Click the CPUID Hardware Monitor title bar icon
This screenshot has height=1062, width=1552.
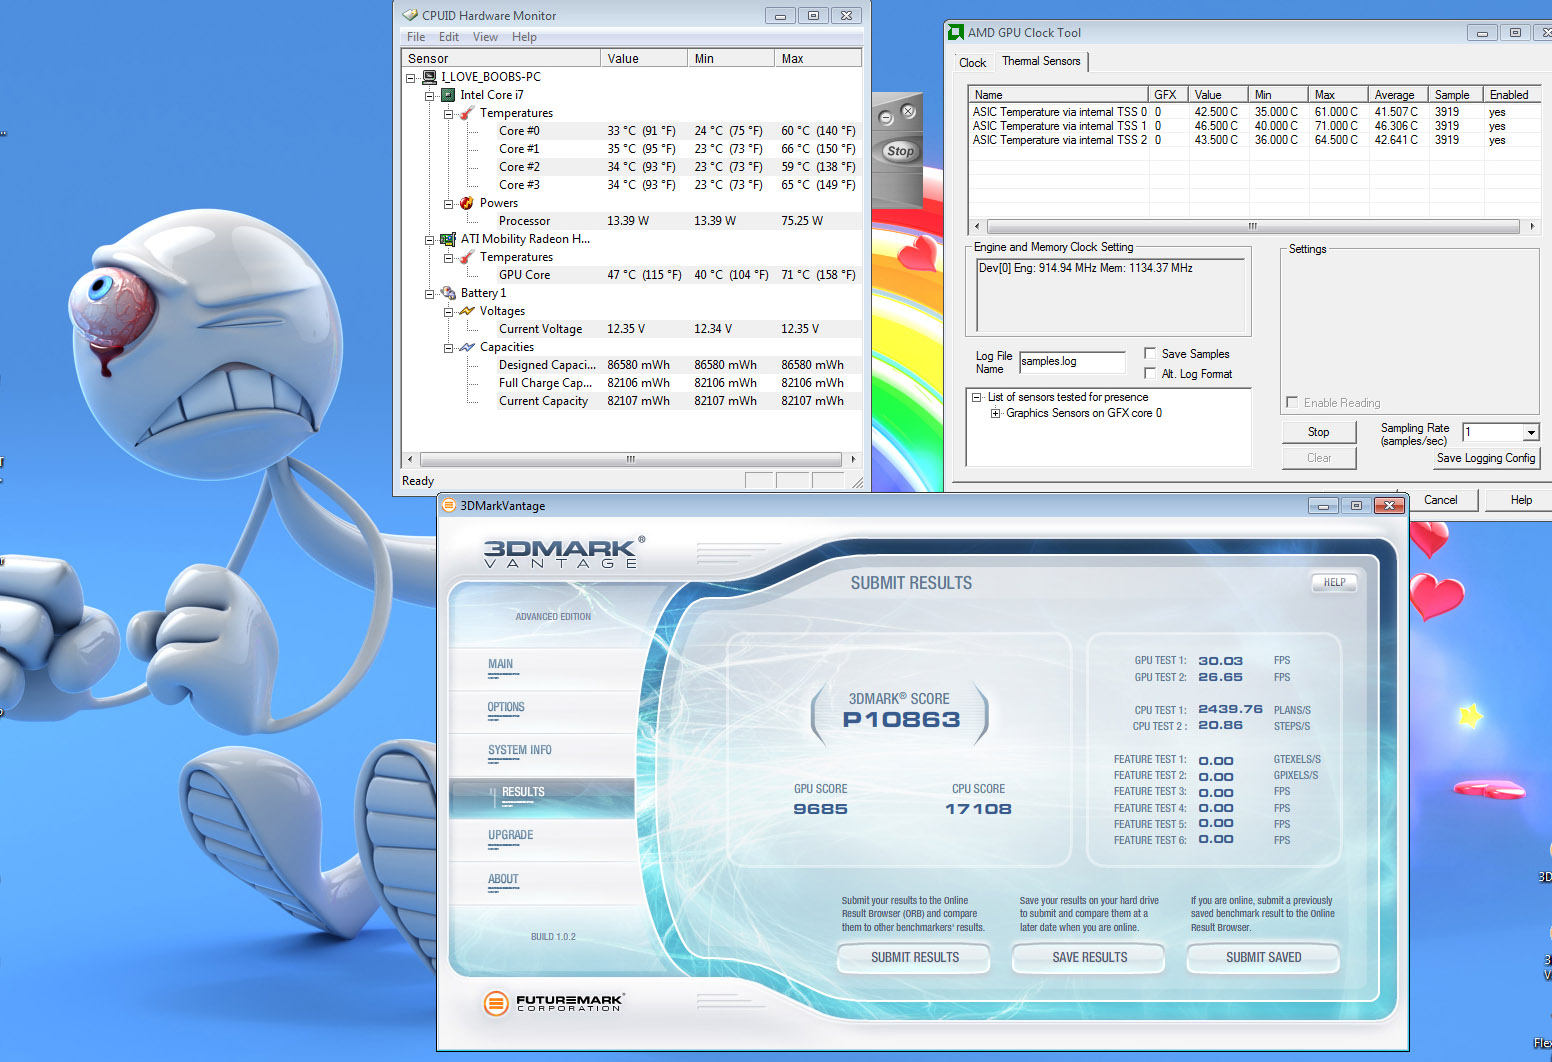coord(410,15)
